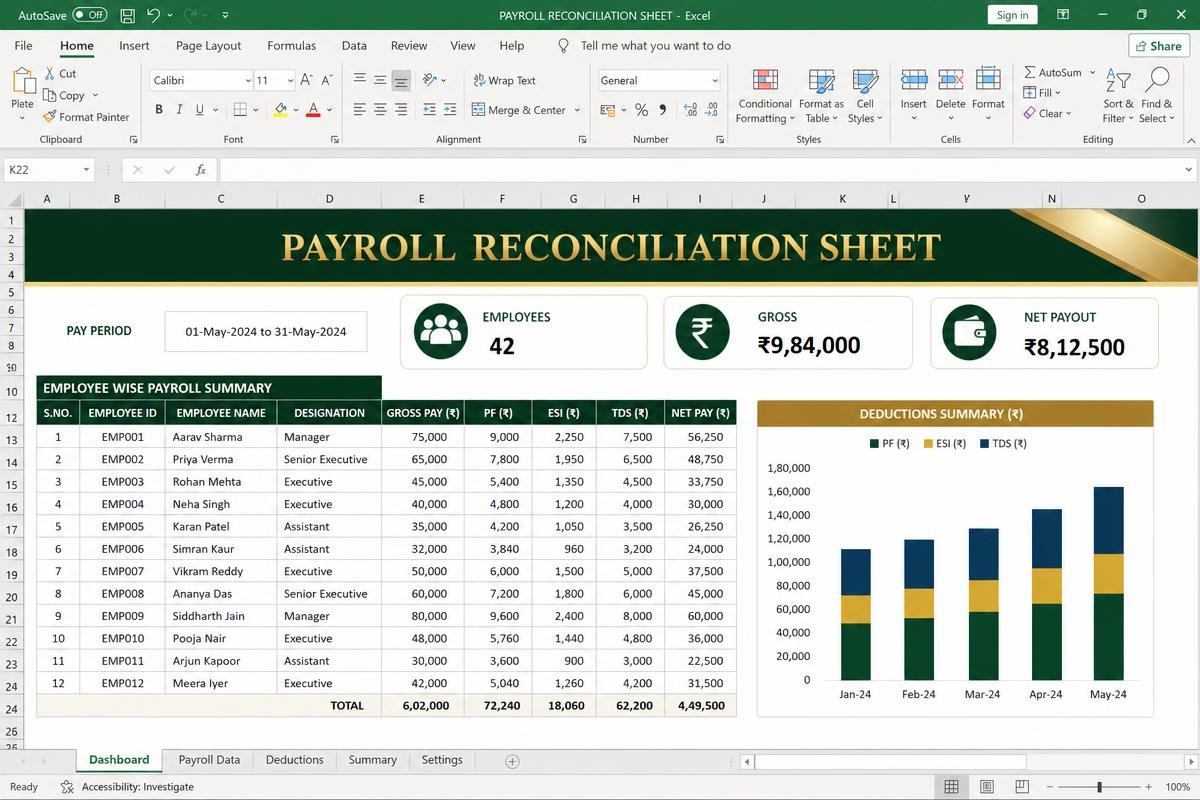Increase indent
The image size is (1200, 800).
click(452, 110)
